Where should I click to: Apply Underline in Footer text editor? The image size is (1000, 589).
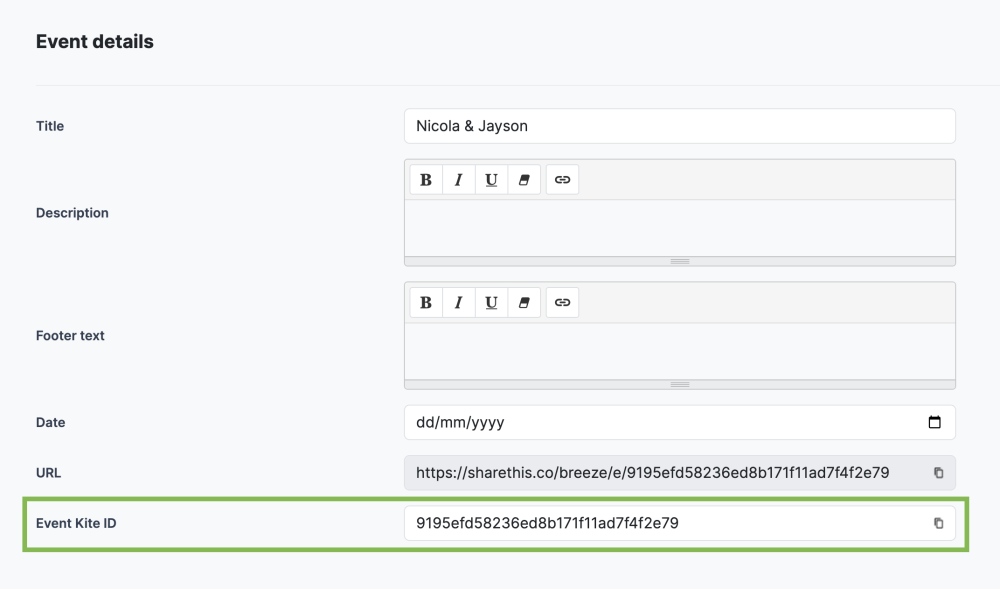click(x=491, y=303)
